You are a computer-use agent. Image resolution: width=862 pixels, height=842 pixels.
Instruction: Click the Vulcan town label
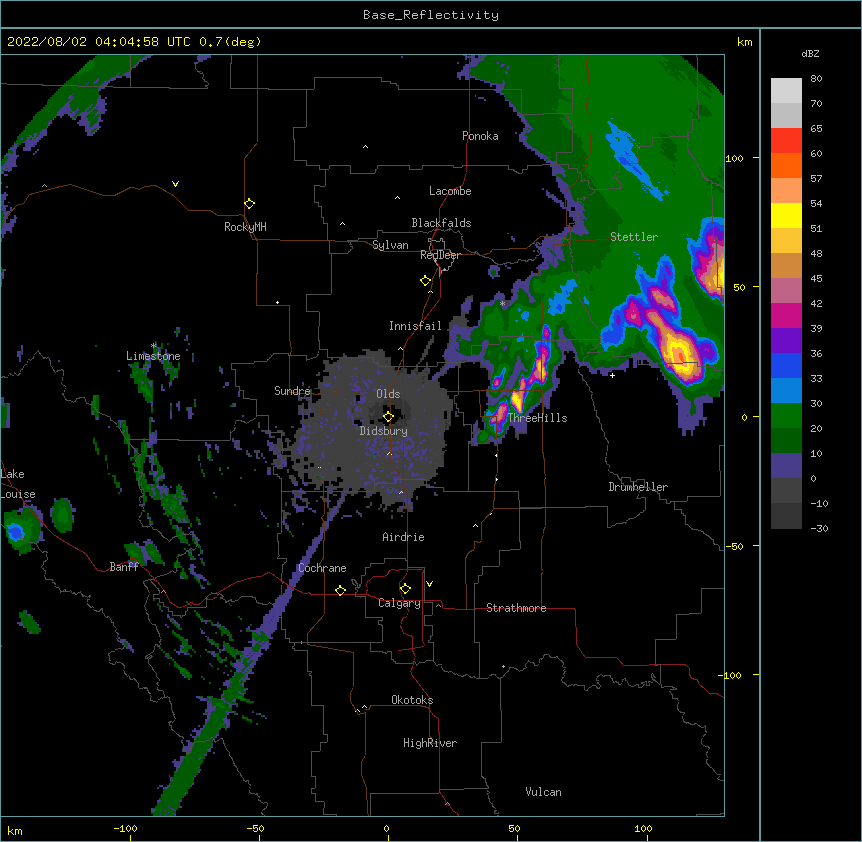click(543, 792)
